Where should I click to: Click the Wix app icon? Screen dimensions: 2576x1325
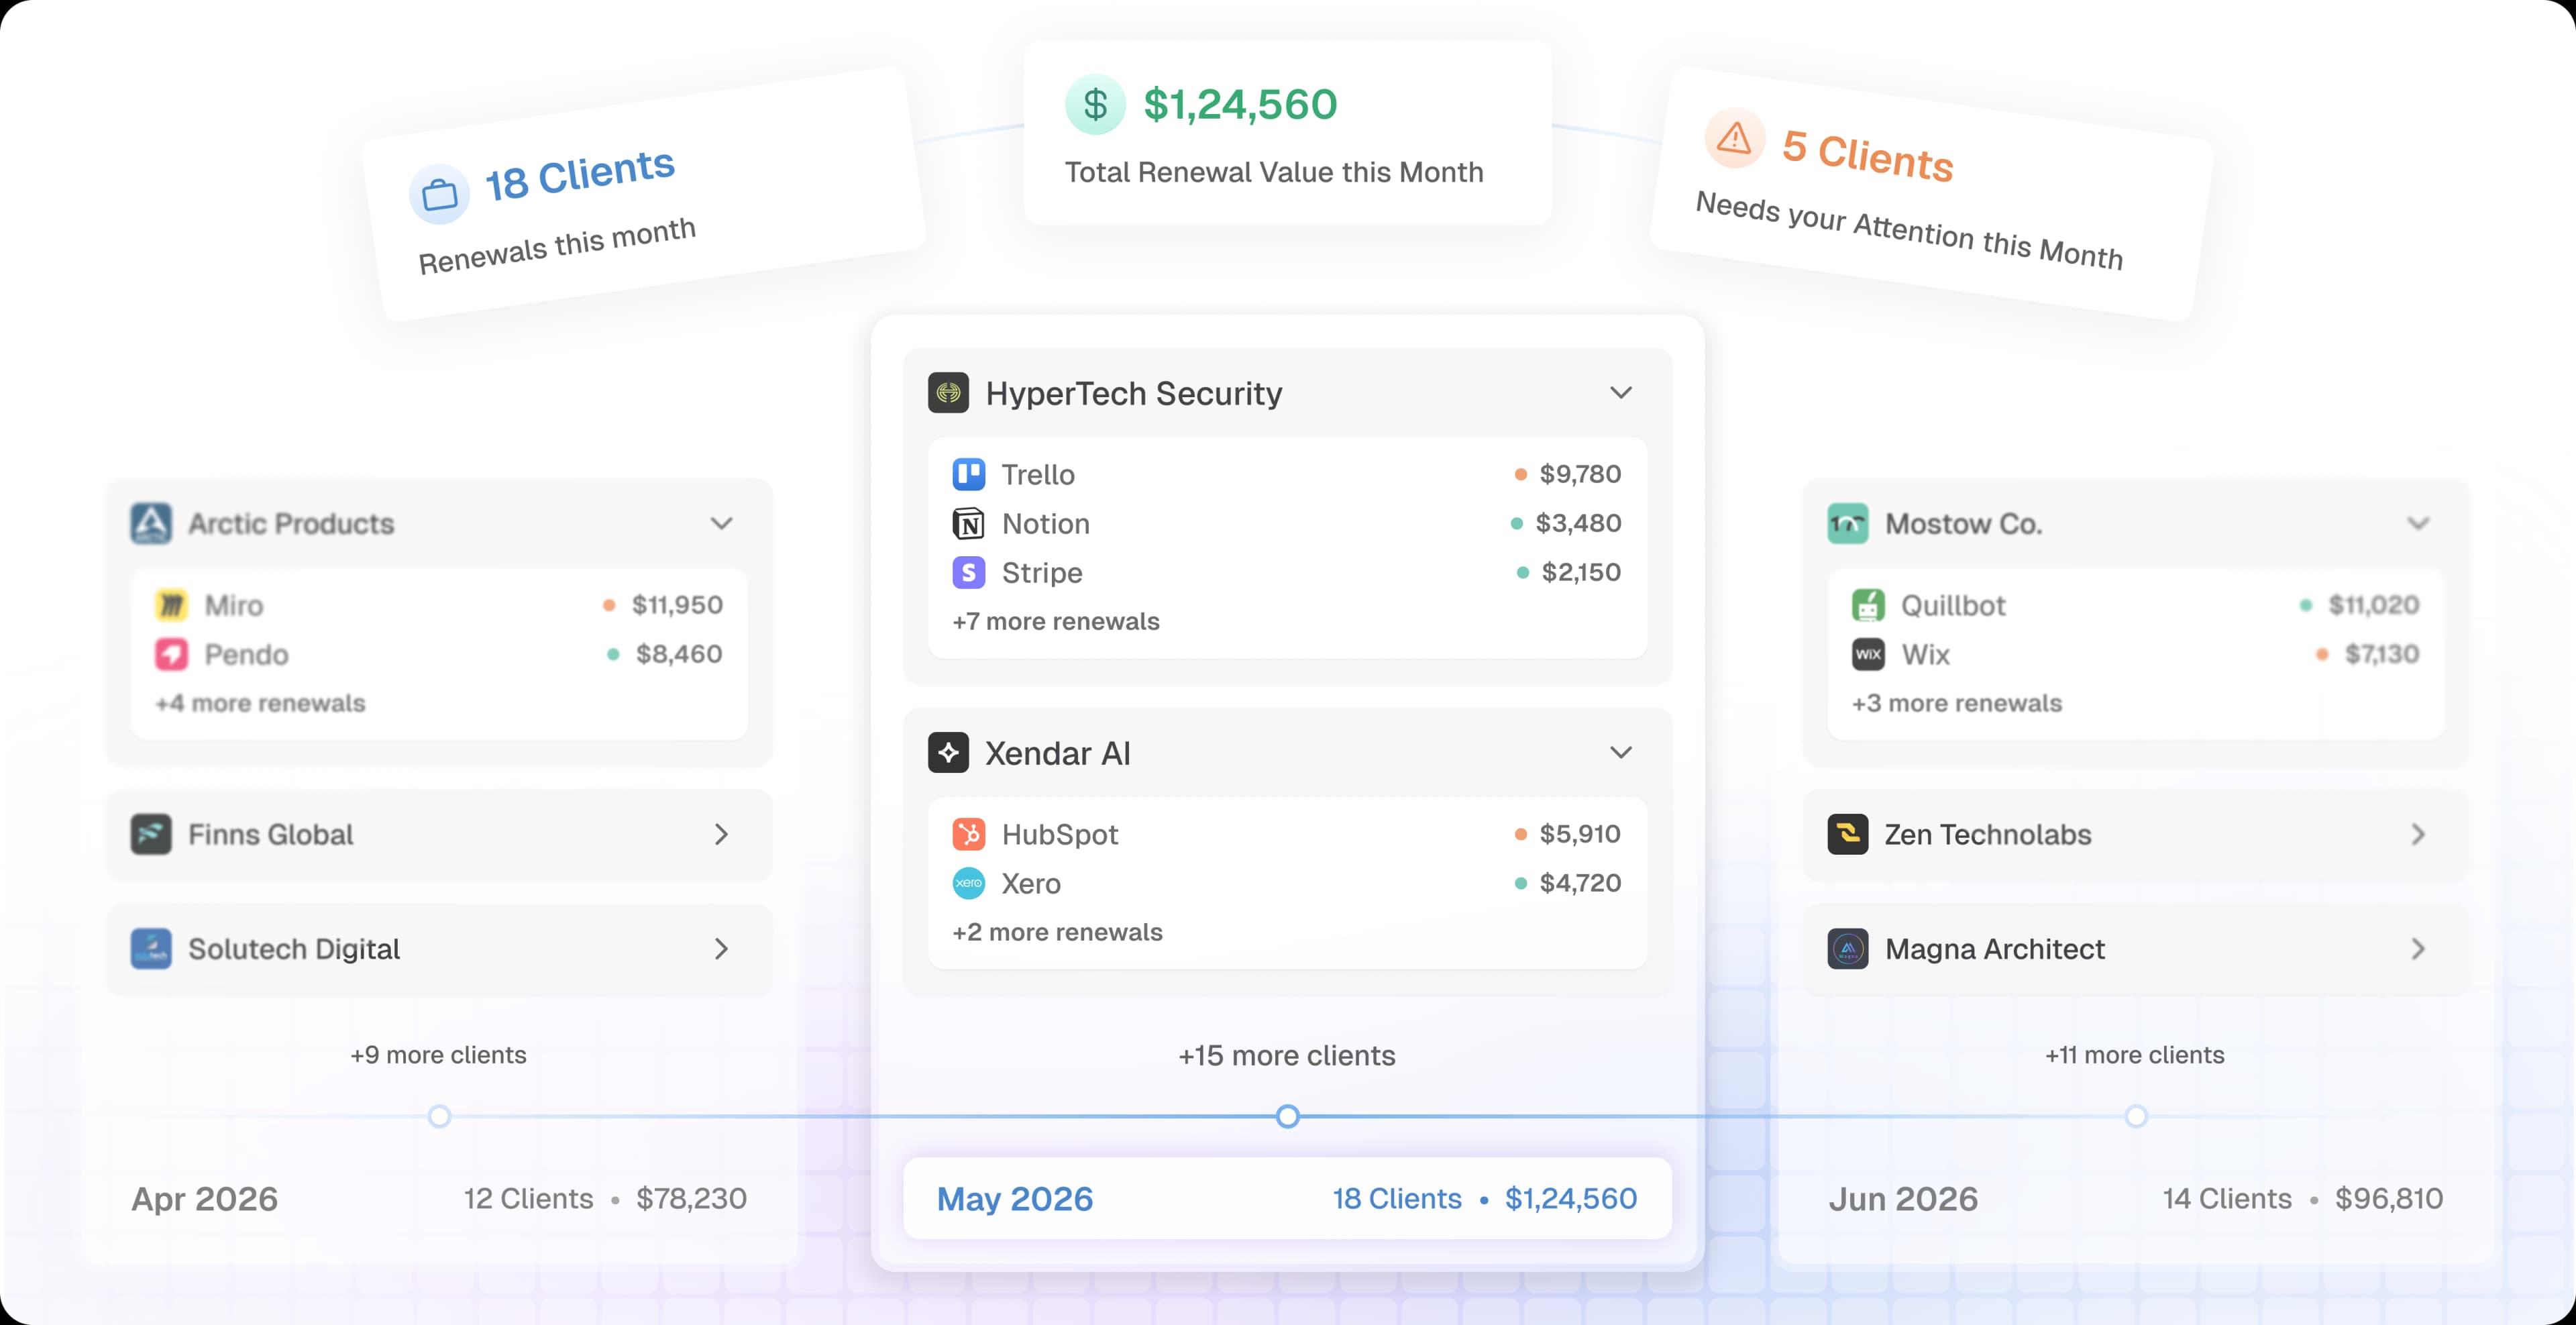[1868, 654]
